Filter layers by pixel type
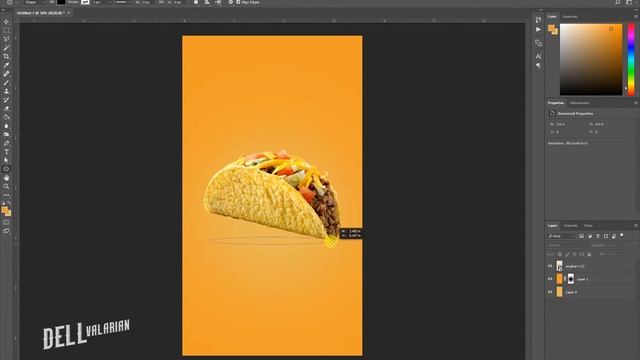 pos(582,236)
